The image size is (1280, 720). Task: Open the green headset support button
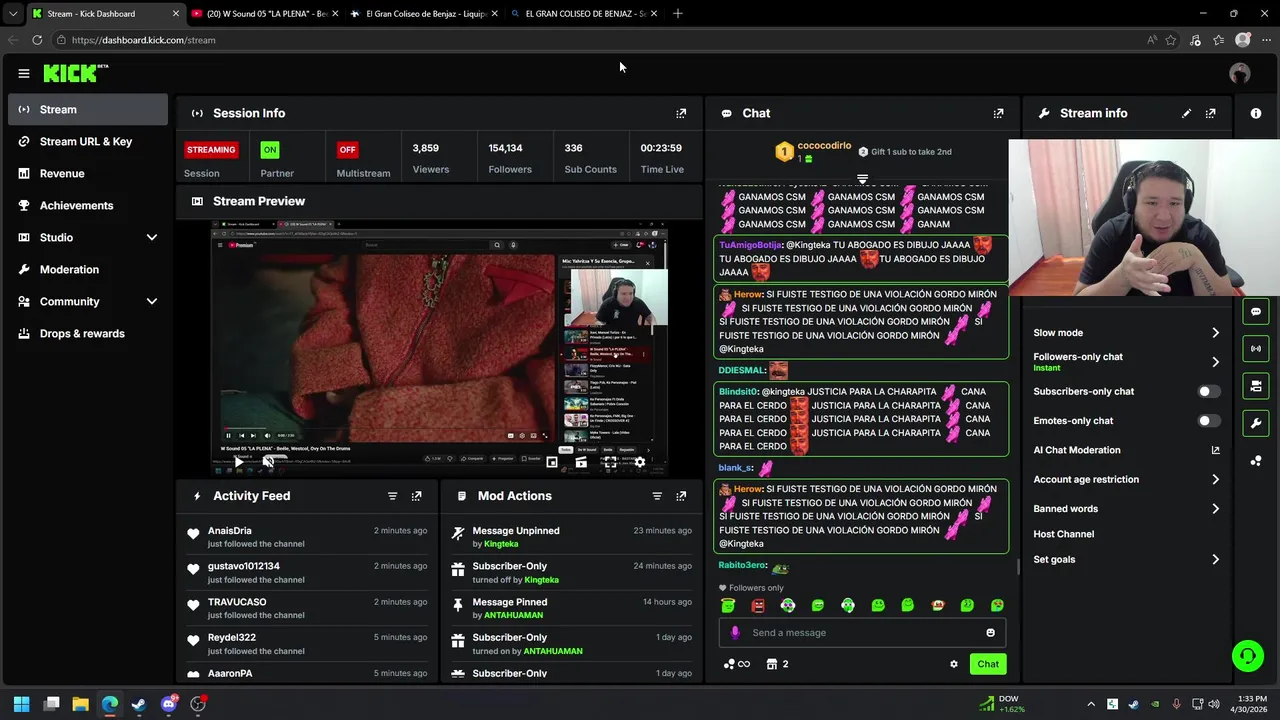(1248, 656)
